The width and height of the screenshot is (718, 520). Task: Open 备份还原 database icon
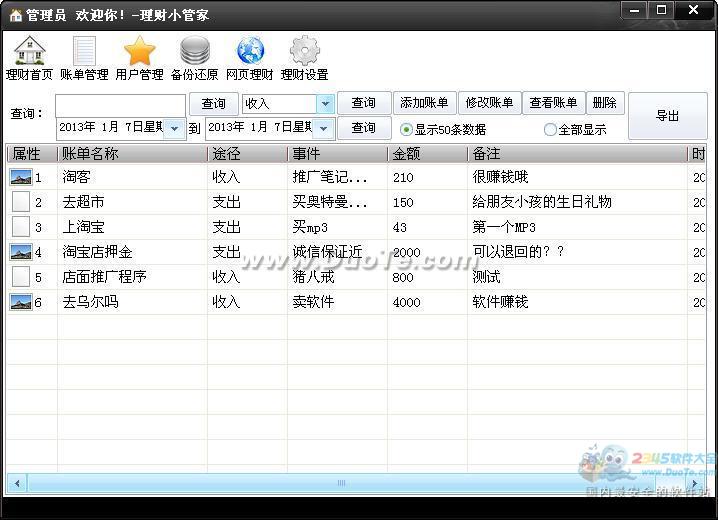pyautogui.click(x=194, y=51)
